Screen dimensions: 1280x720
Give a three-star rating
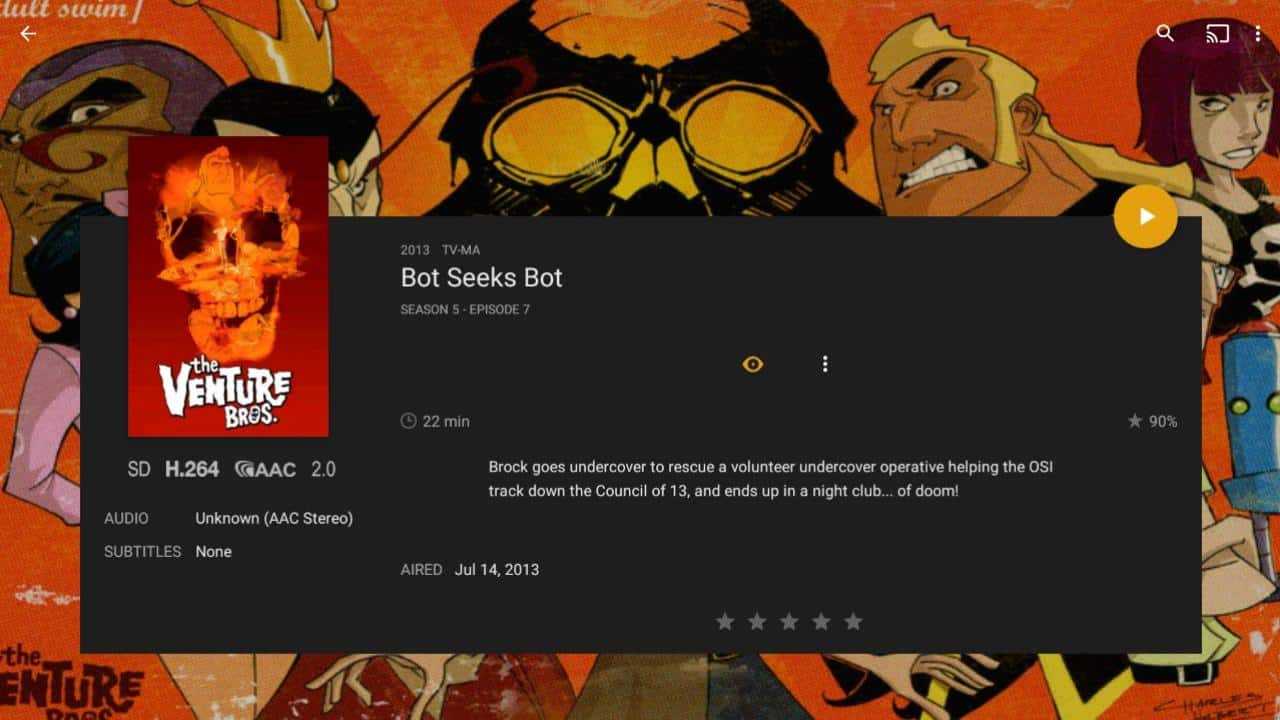click(789, 622)
